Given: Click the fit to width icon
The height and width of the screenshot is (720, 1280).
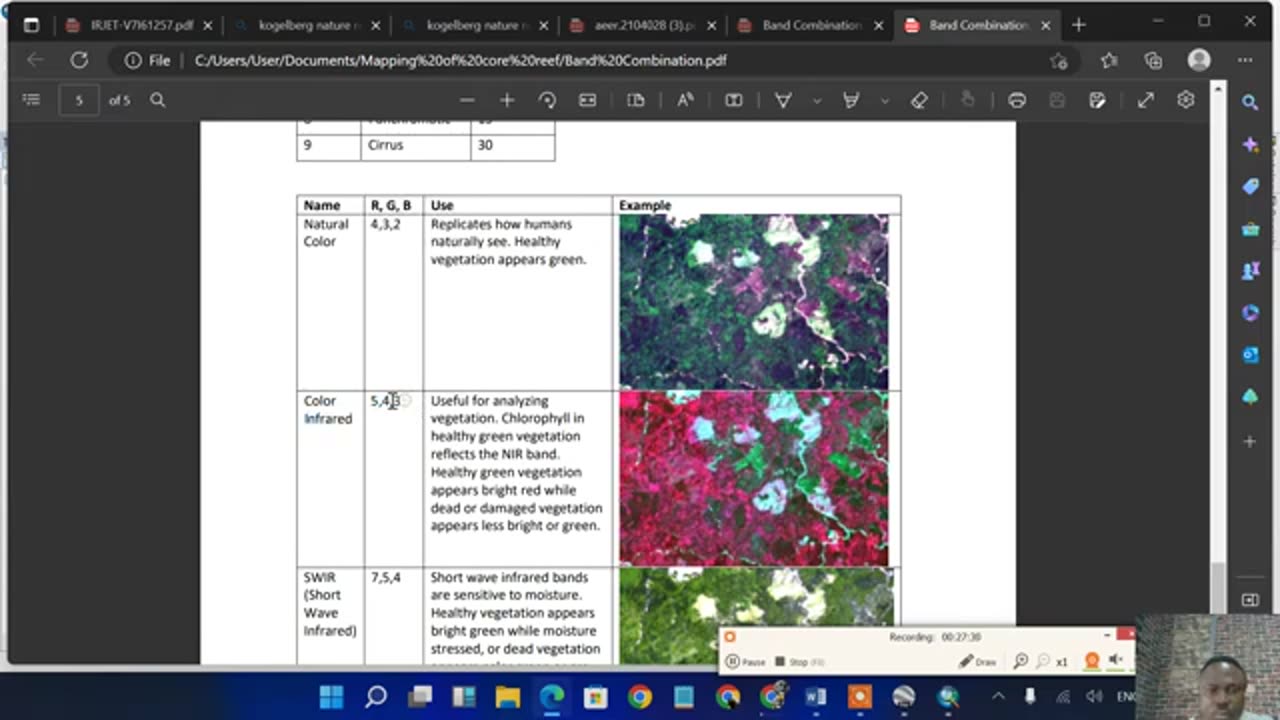Looking at the screenshot, I should 587,100.
